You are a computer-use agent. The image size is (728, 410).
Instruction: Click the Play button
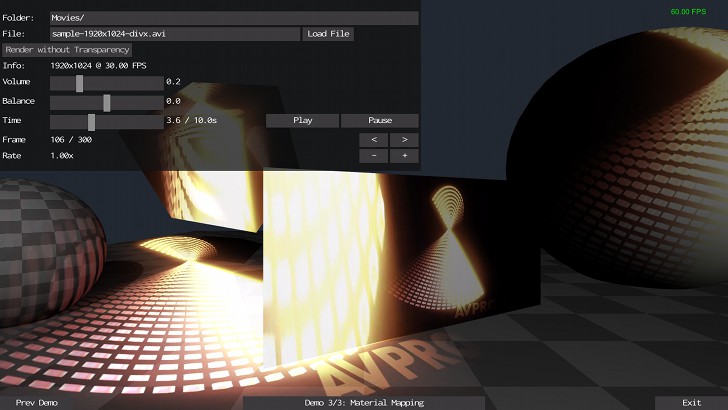pyautogui.click(x=302, y=121)
